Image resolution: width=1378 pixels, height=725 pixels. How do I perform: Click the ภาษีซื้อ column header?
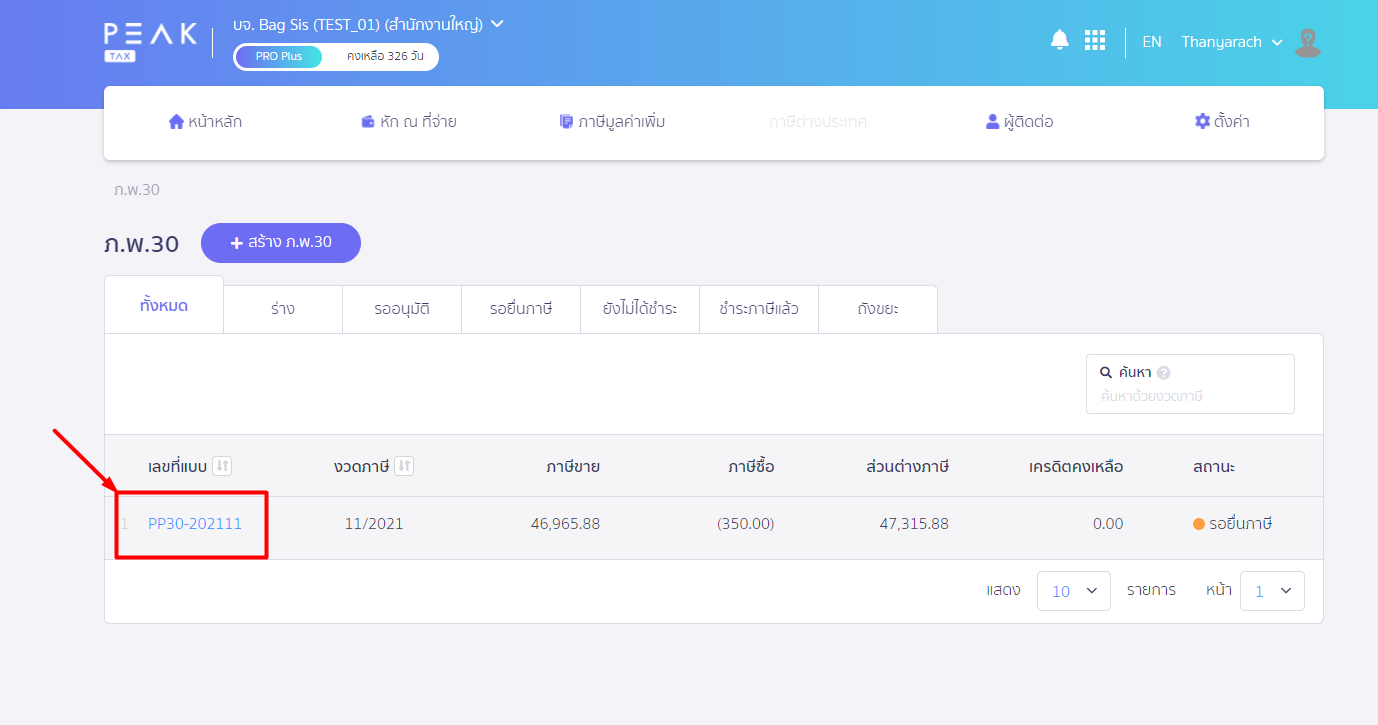point(750,466)
